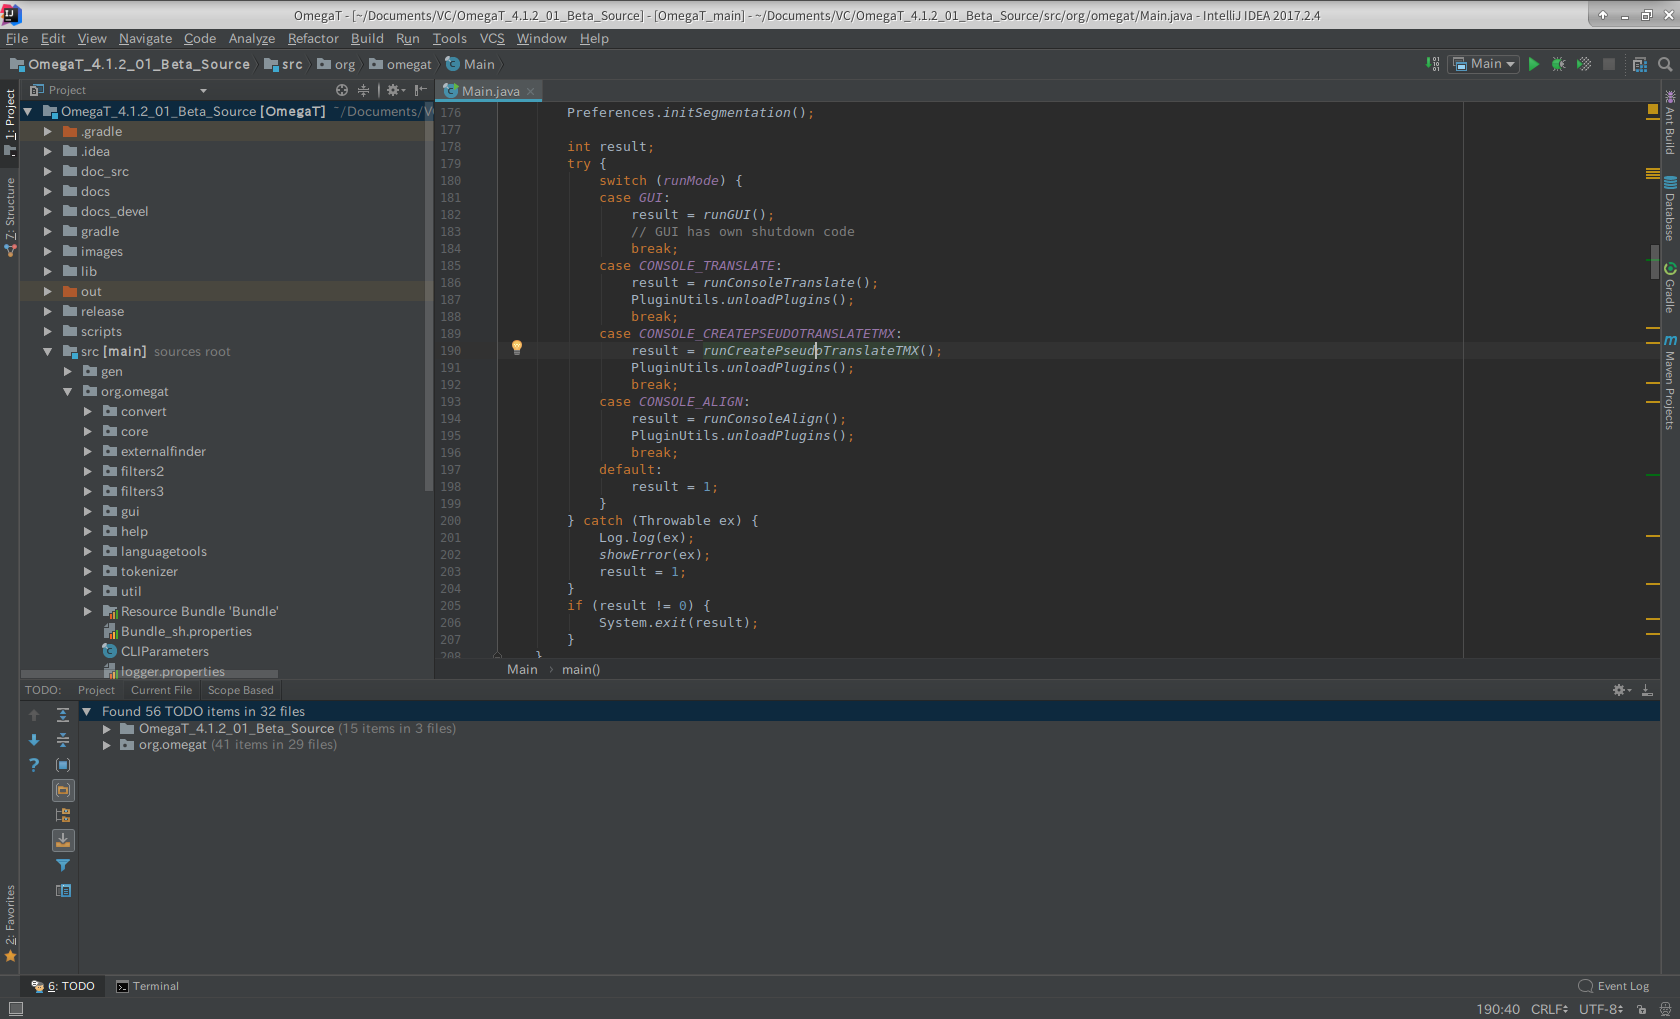Expand the languagetools package

(87, 551)
